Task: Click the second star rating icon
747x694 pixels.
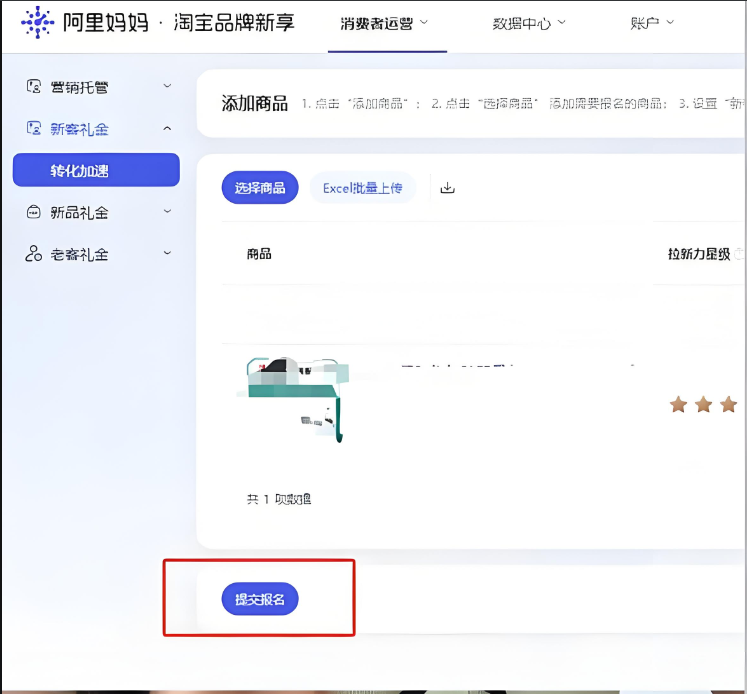Action: pyautogui.click(x=704, y=405)
